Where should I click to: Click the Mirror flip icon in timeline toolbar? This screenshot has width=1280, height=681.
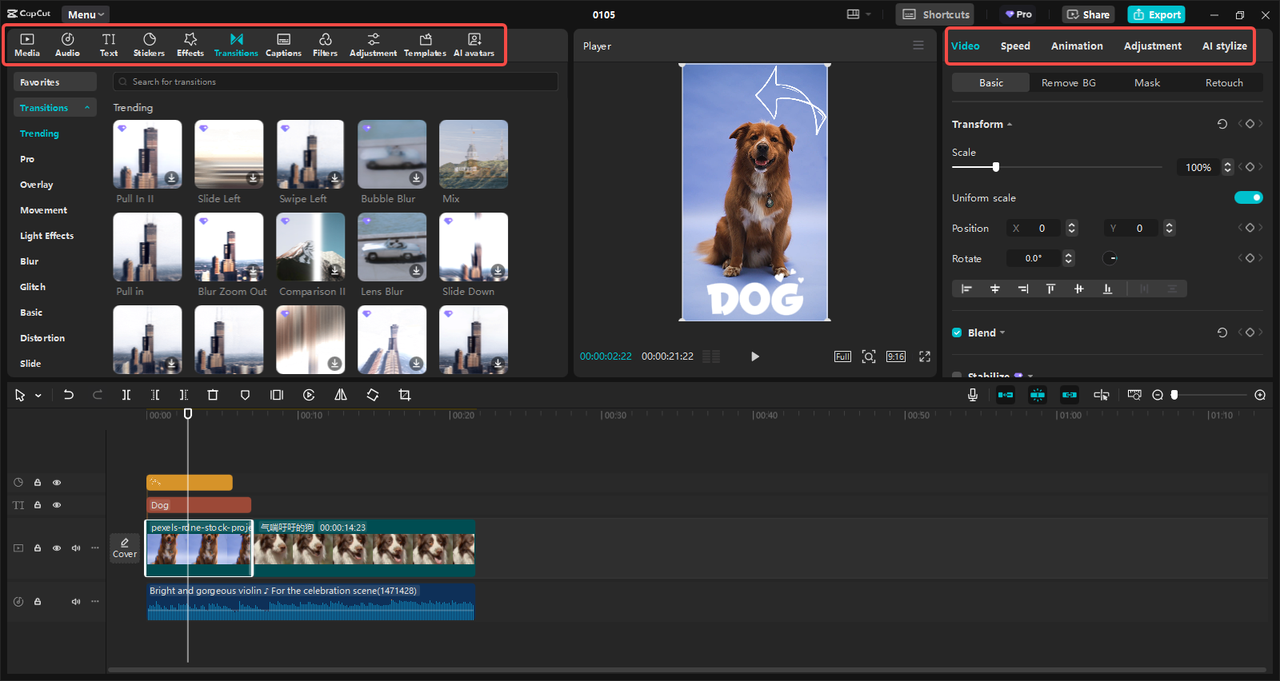pyautogui.click(x=341, y=395)
